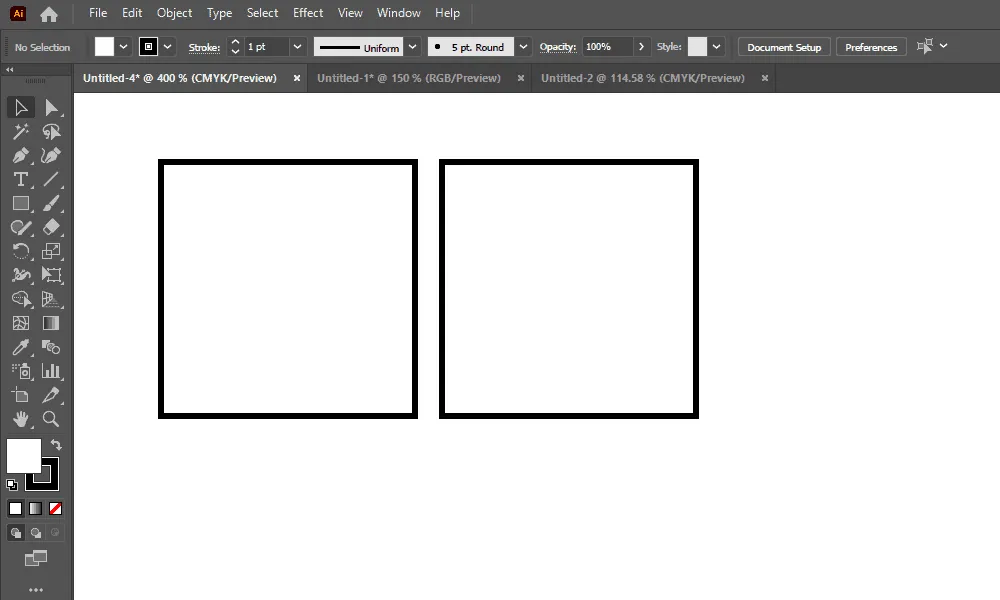Enable Draw Inside mode

click(55, 532)
